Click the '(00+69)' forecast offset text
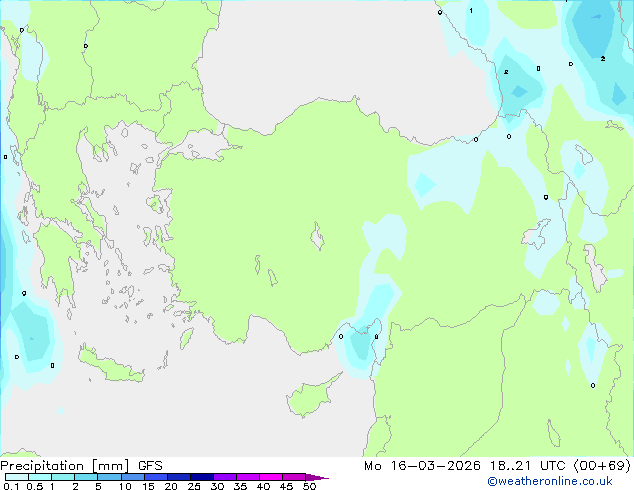The image size is (634, 490). 602,466
